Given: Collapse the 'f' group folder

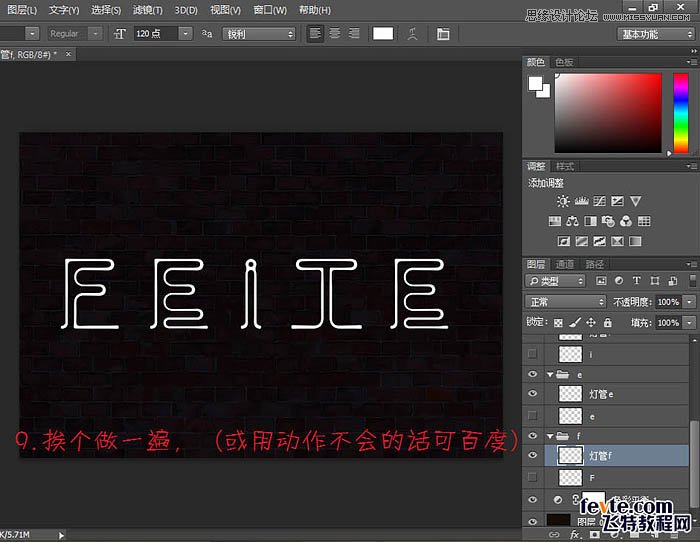Looking at the screenshot, I should coord(550,436).
